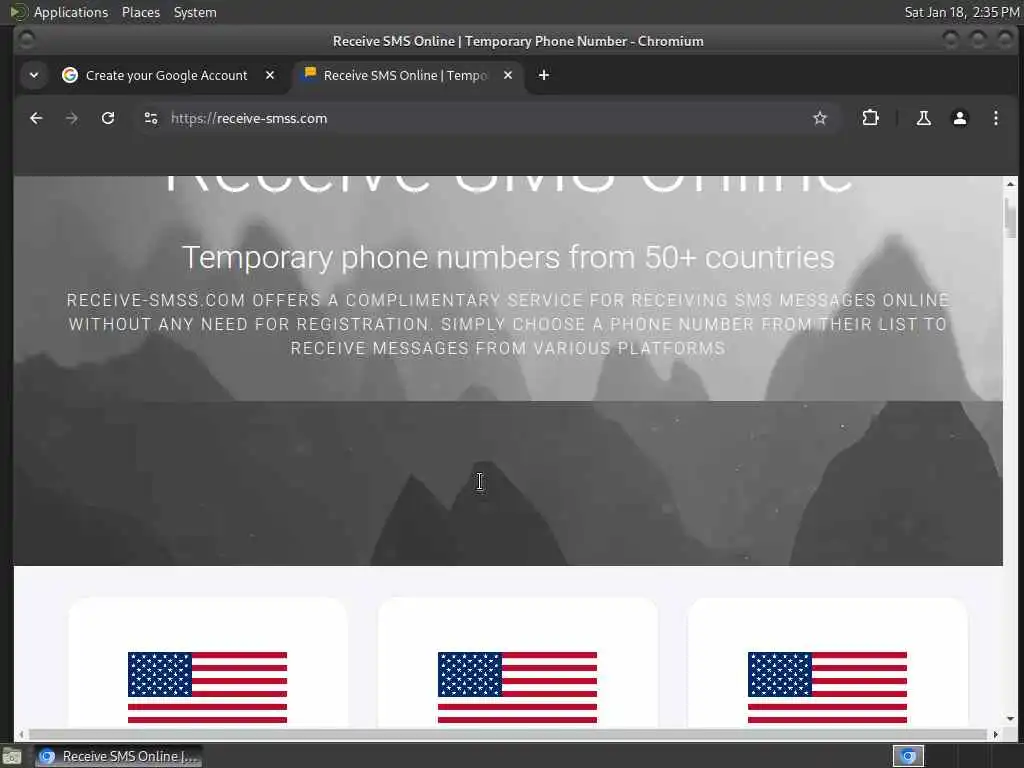Click the horizontal scrollbar at page bottom
The image size is (1024, 768).
point(507,734)
